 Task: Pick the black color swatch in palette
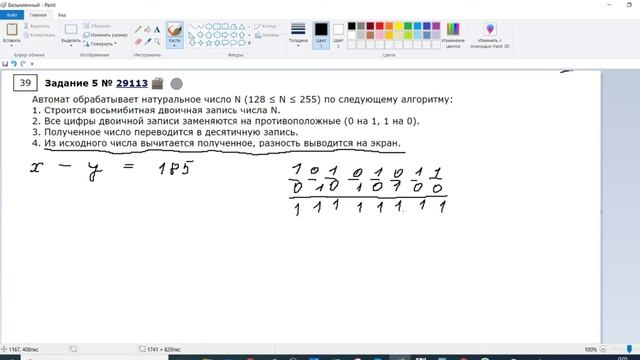(x=351, y=26)
